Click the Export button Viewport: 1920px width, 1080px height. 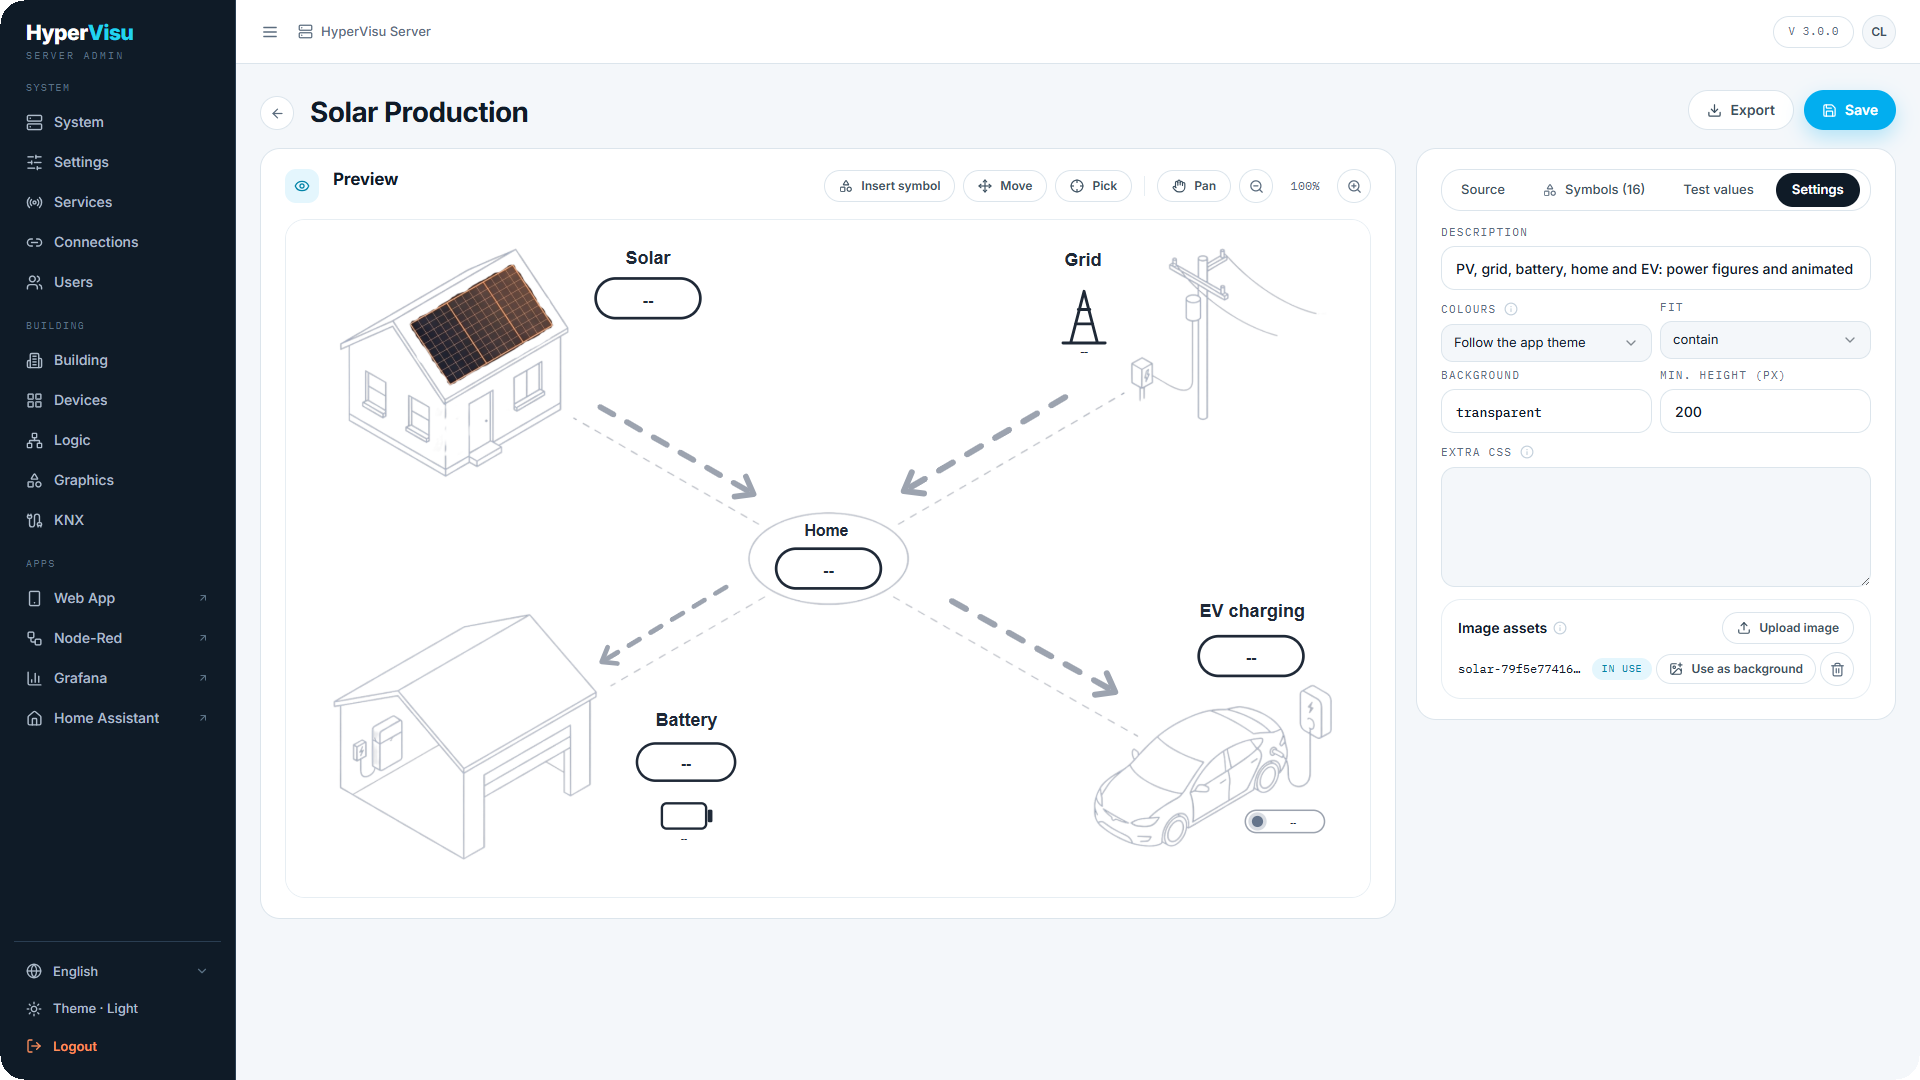(1740, 110)
